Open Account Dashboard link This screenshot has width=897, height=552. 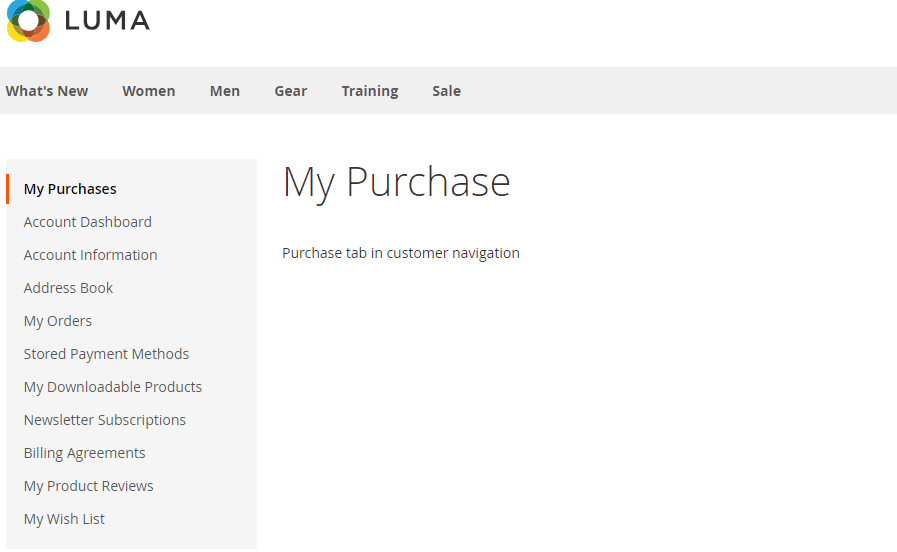pos(88,222)
